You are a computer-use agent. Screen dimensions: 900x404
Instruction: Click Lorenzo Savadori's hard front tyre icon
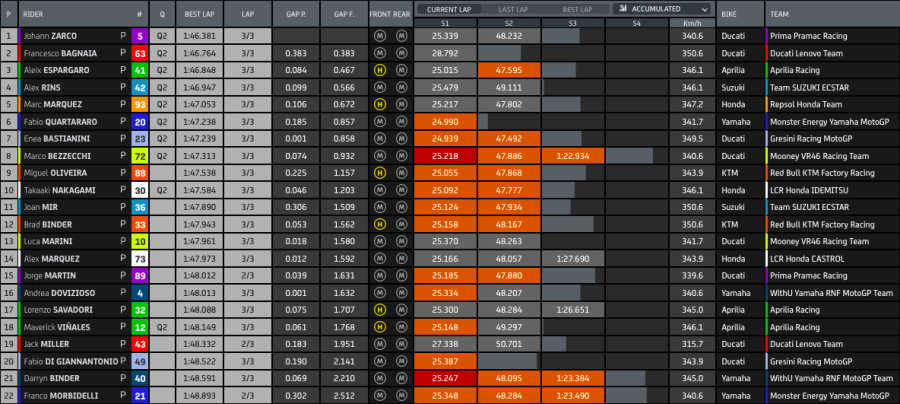point(379,310)
